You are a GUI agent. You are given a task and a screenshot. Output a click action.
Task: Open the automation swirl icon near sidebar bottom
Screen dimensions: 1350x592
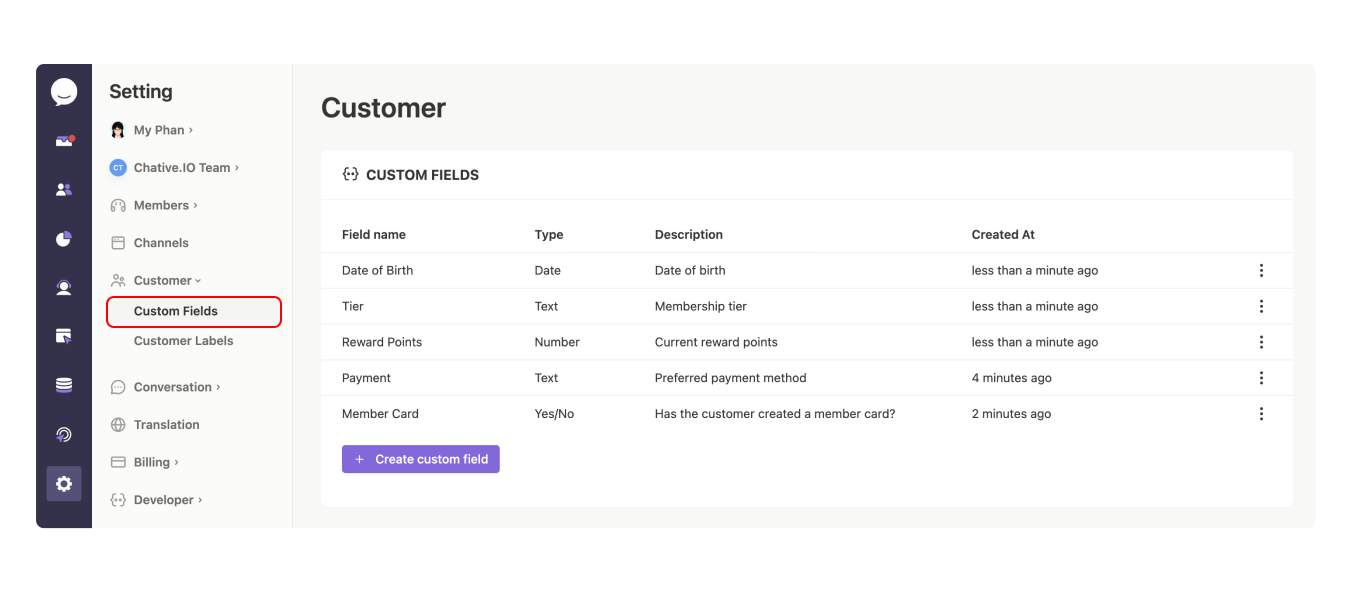pyautogui.click(x=64, y=435)
